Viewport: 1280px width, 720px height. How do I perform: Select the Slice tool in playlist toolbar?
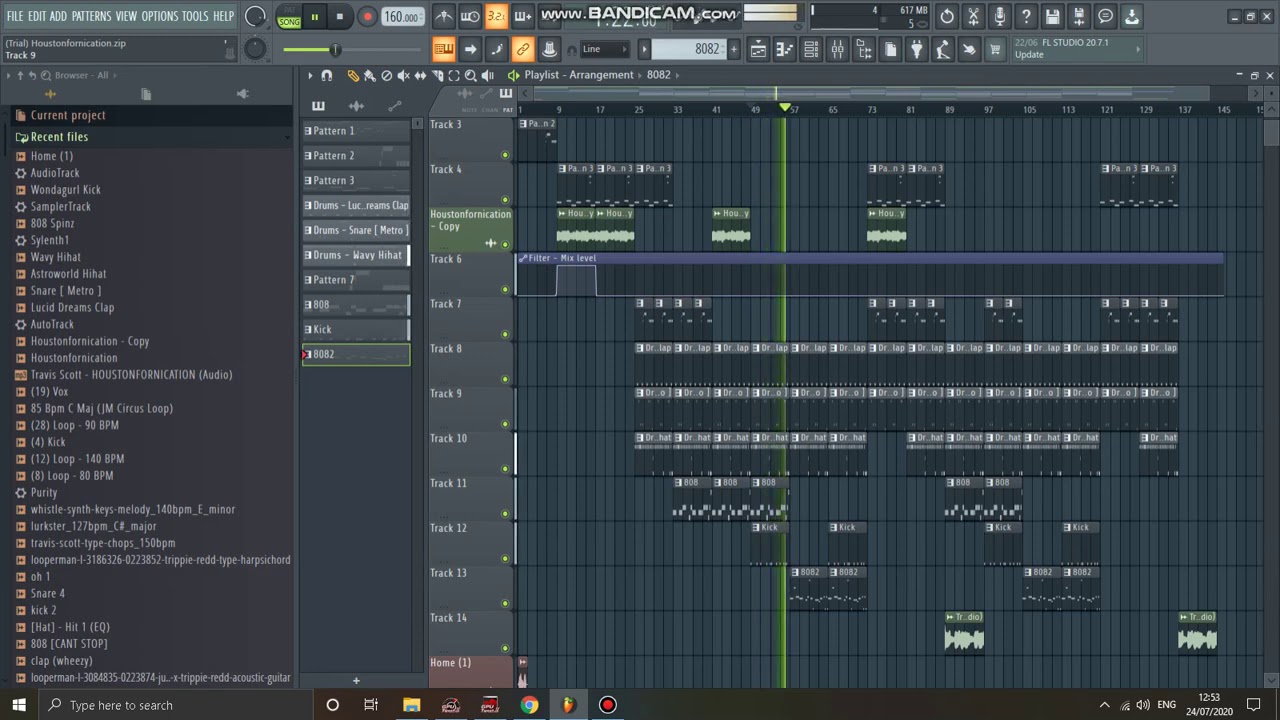(437, 76)
